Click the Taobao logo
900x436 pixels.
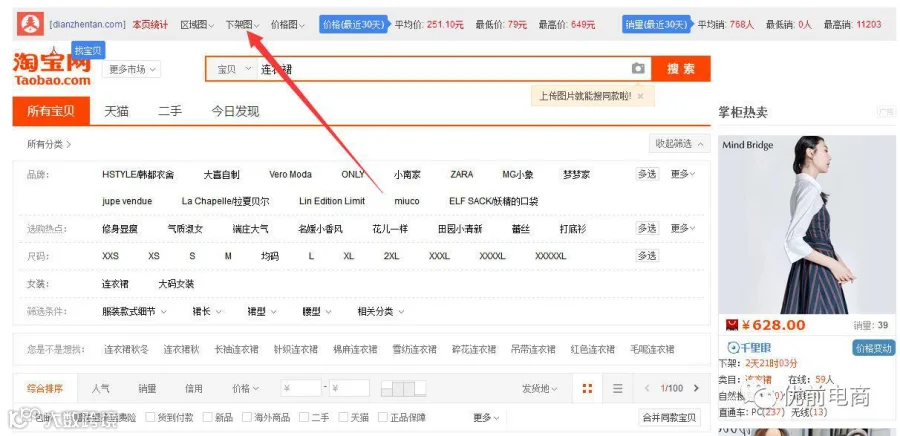point(52,69)
